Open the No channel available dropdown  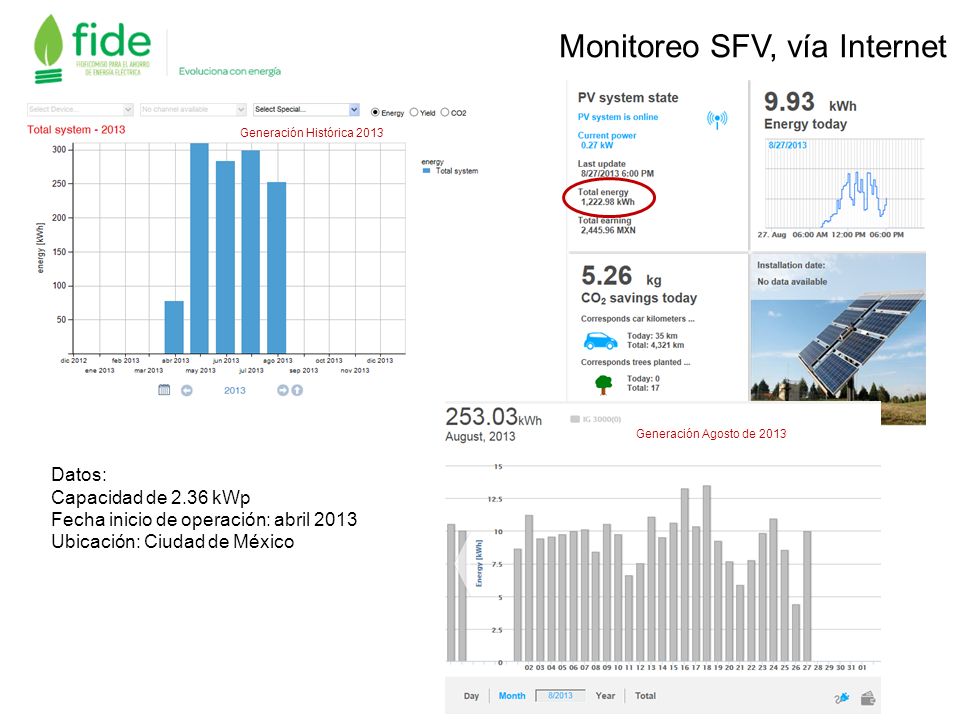(193, 109)
